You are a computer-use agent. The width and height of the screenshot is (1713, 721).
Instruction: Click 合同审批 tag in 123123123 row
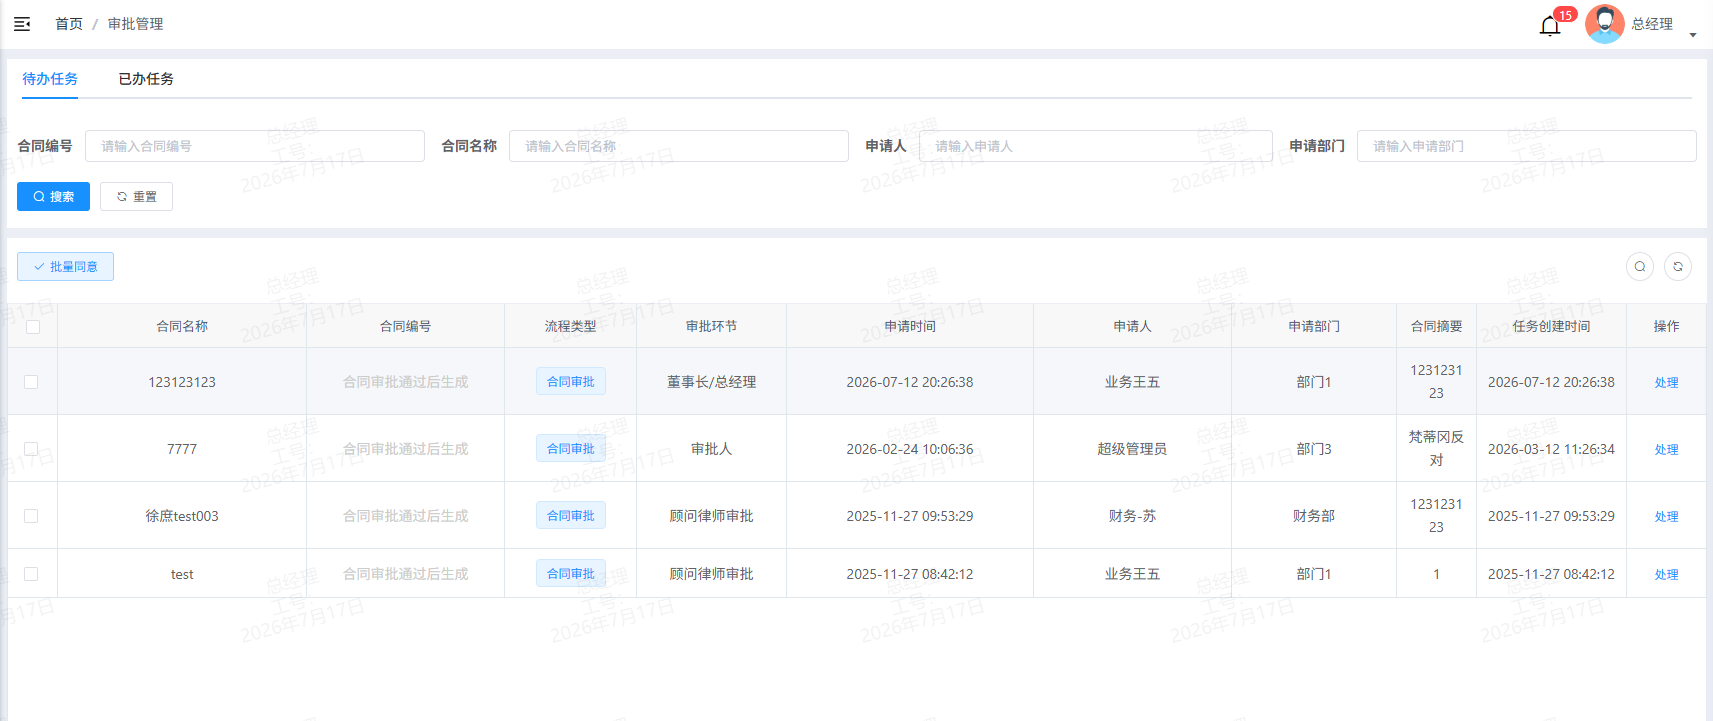571,382
